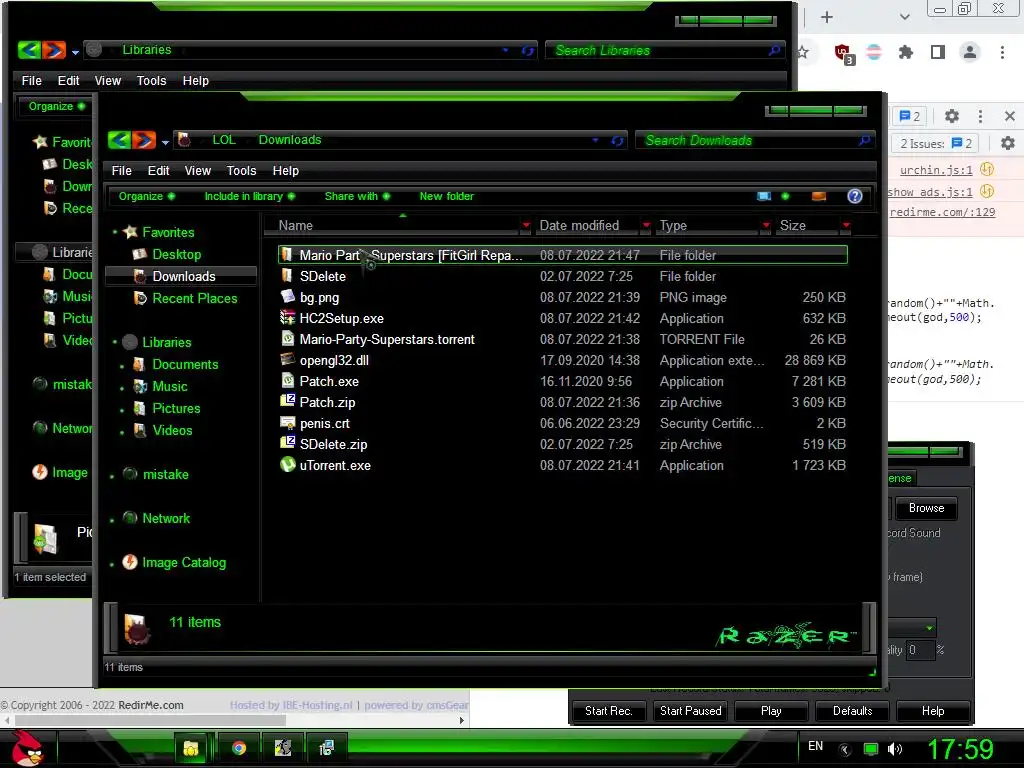Select Network in navigation pane
1024x768 pixels.
tap(166, 519)
